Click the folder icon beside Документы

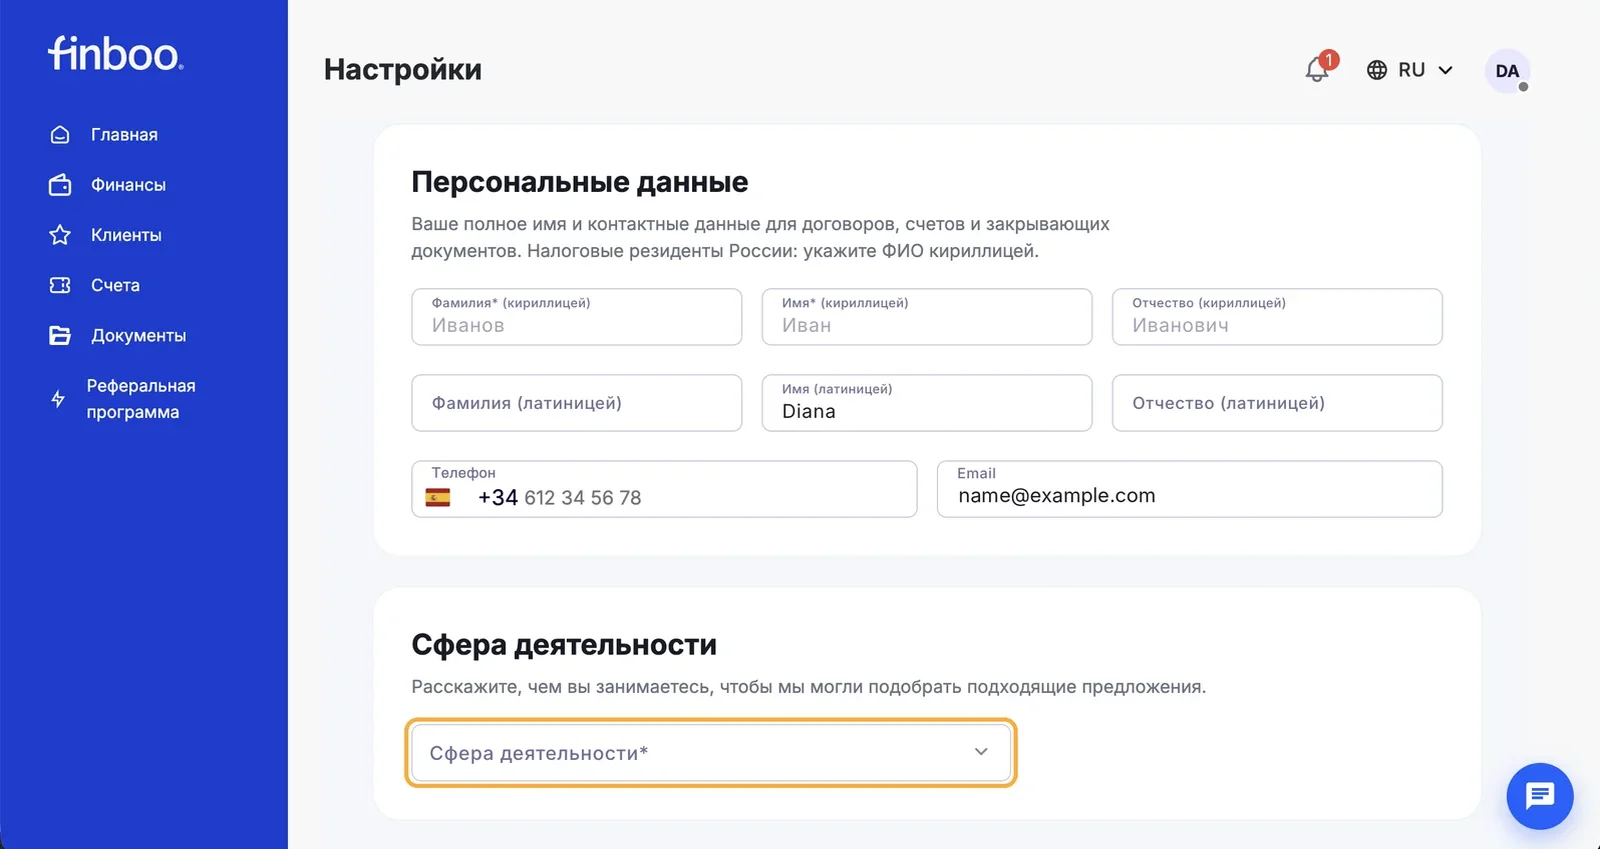pyautogui.click(x=60, y=335)
